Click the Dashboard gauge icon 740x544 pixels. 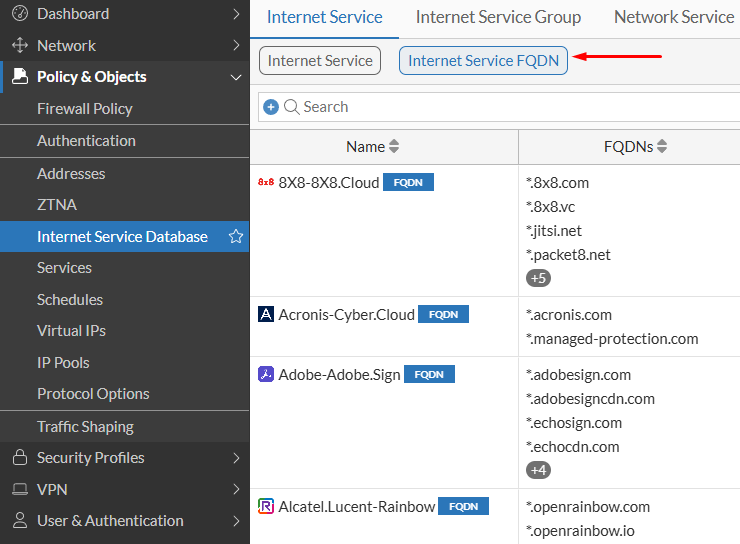point(20,14)
